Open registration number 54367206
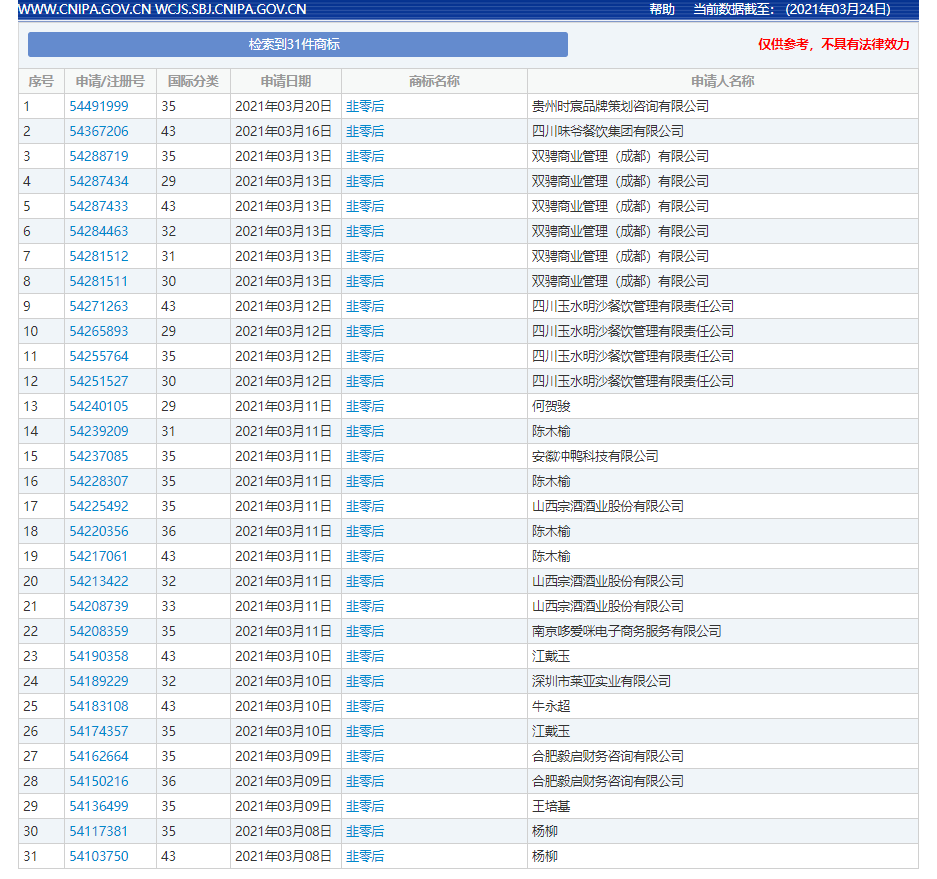This screenshot has width=937, height=879. (x=99, y=131)
